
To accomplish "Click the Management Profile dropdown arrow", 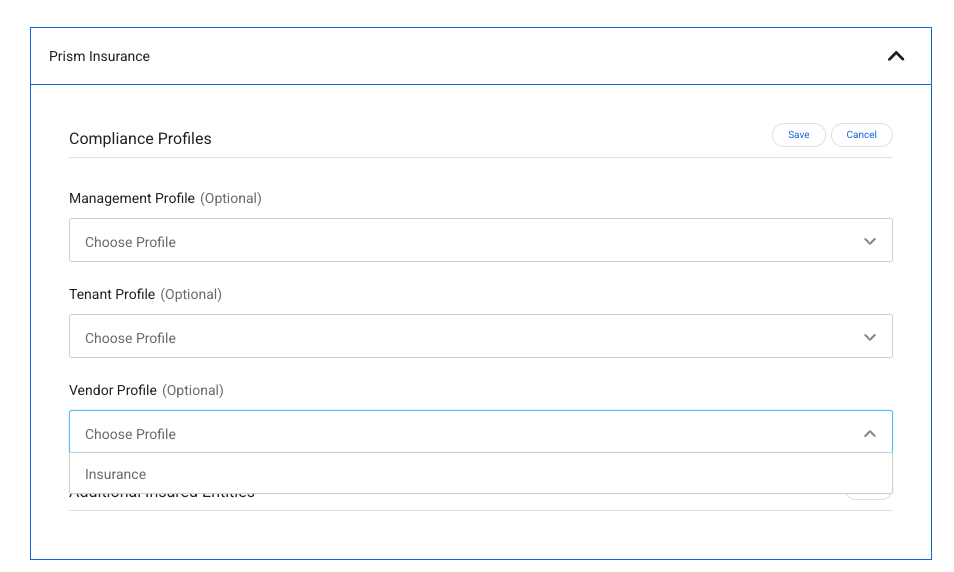I will (869, 241).
